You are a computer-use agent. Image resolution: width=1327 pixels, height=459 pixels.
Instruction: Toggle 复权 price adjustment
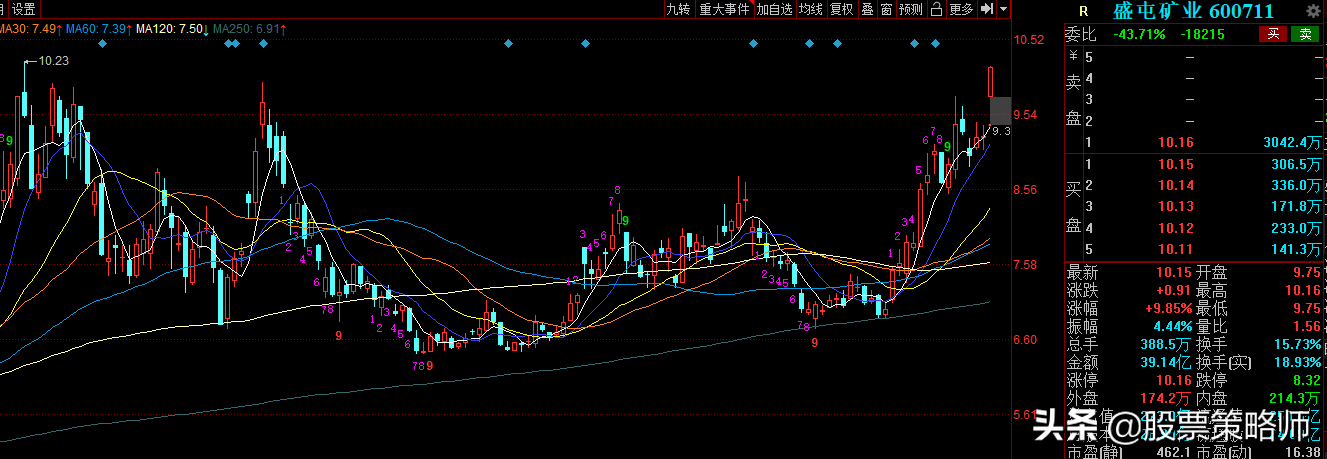[842, 9]
